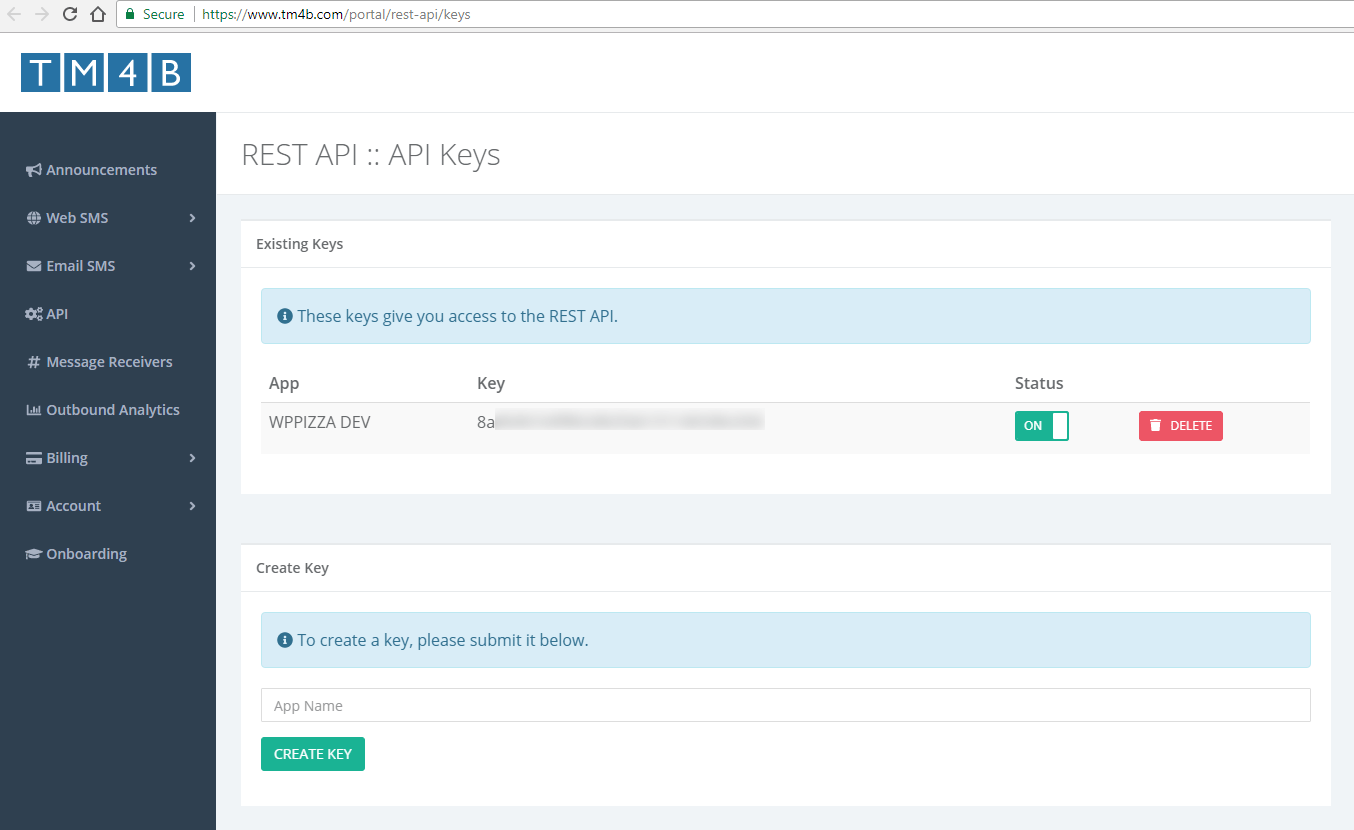
Task: Expand the Web SMS submenu chevron
Action: pos(192,218)
